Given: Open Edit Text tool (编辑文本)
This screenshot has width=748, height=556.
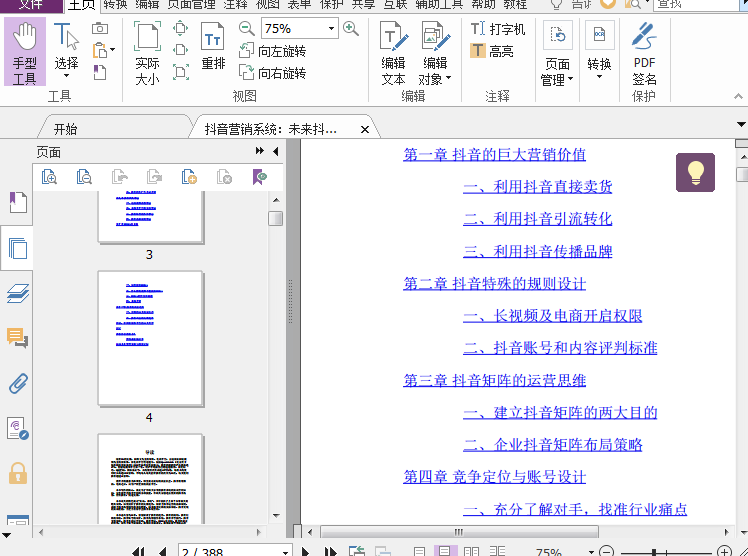Looking at the screenshot, I should click(x=394, y=53).
